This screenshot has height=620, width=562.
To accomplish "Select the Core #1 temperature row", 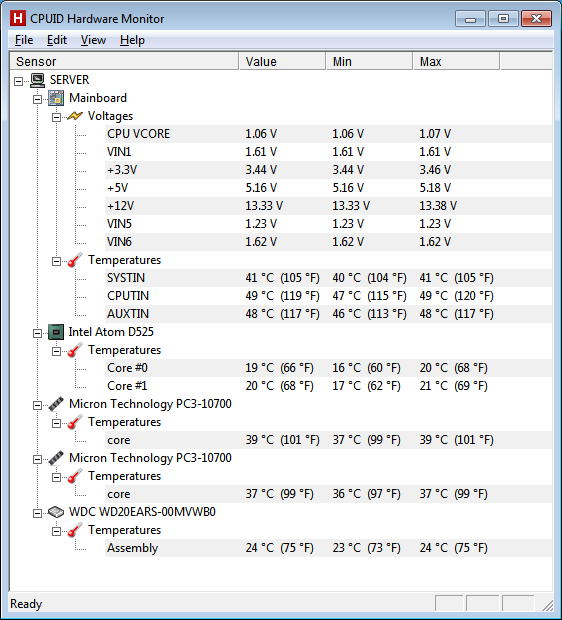I will pyautogui.click(x=328, y=386).
